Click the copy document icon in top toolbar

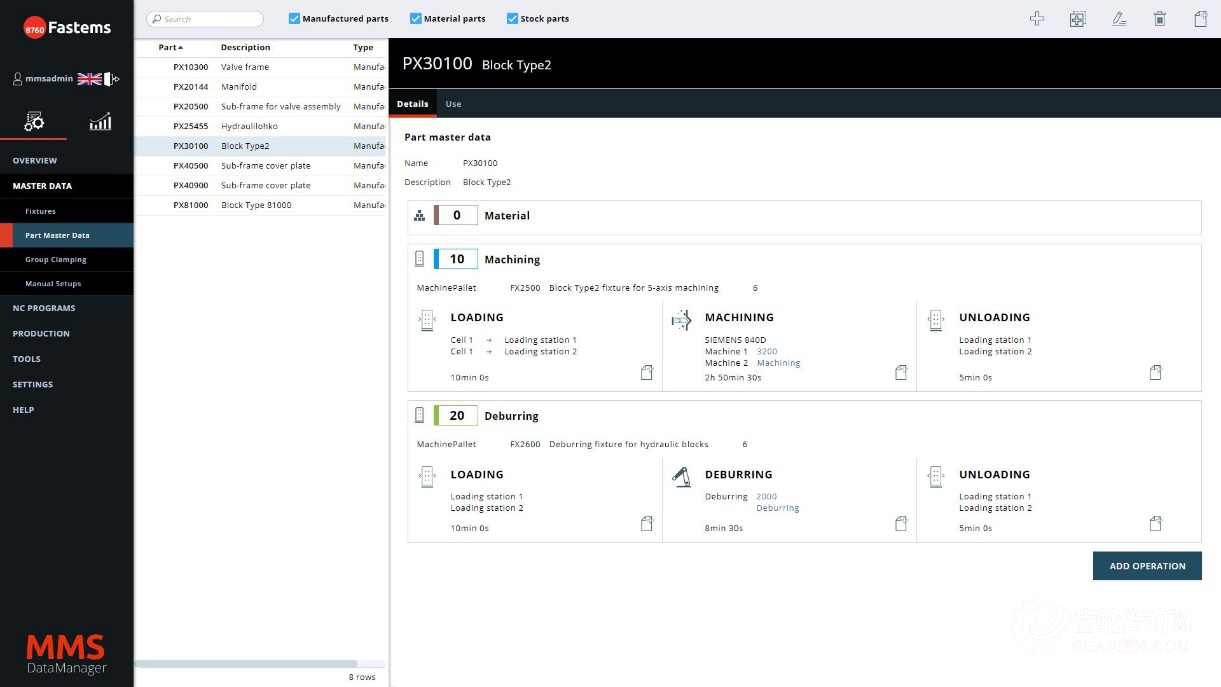pyautogui.click(x=1201, y=19)
